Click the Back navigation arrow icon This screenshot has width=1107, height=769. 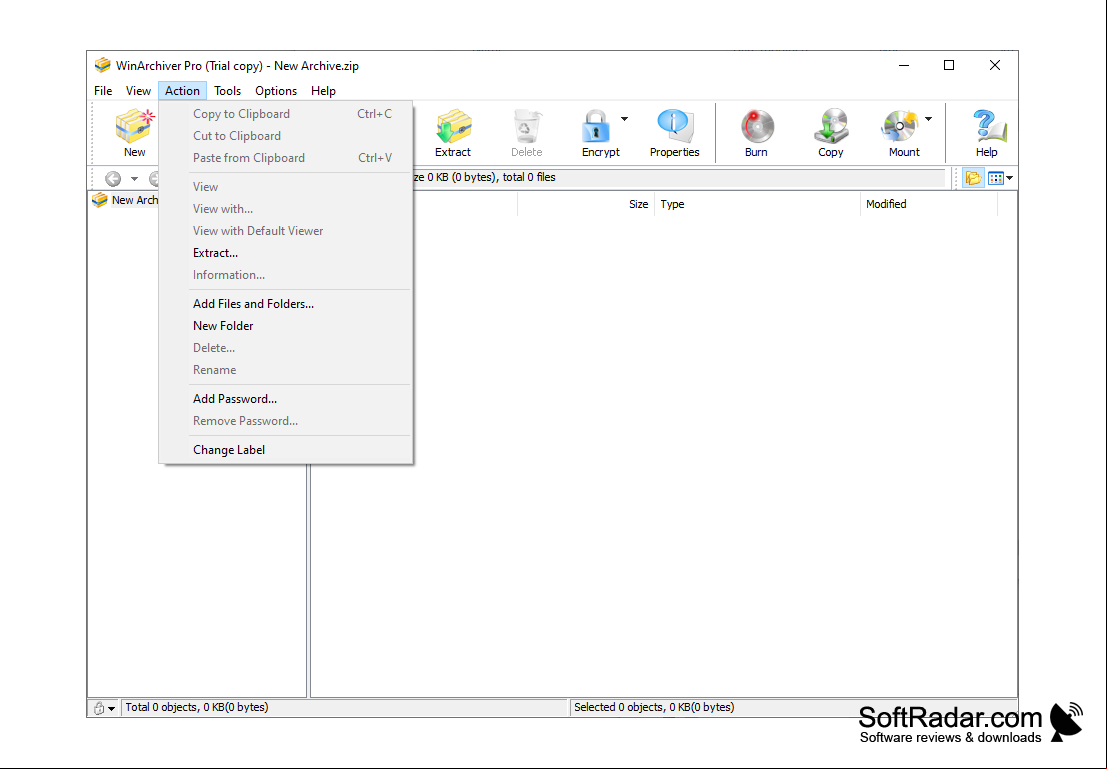[x=113, y=179]
